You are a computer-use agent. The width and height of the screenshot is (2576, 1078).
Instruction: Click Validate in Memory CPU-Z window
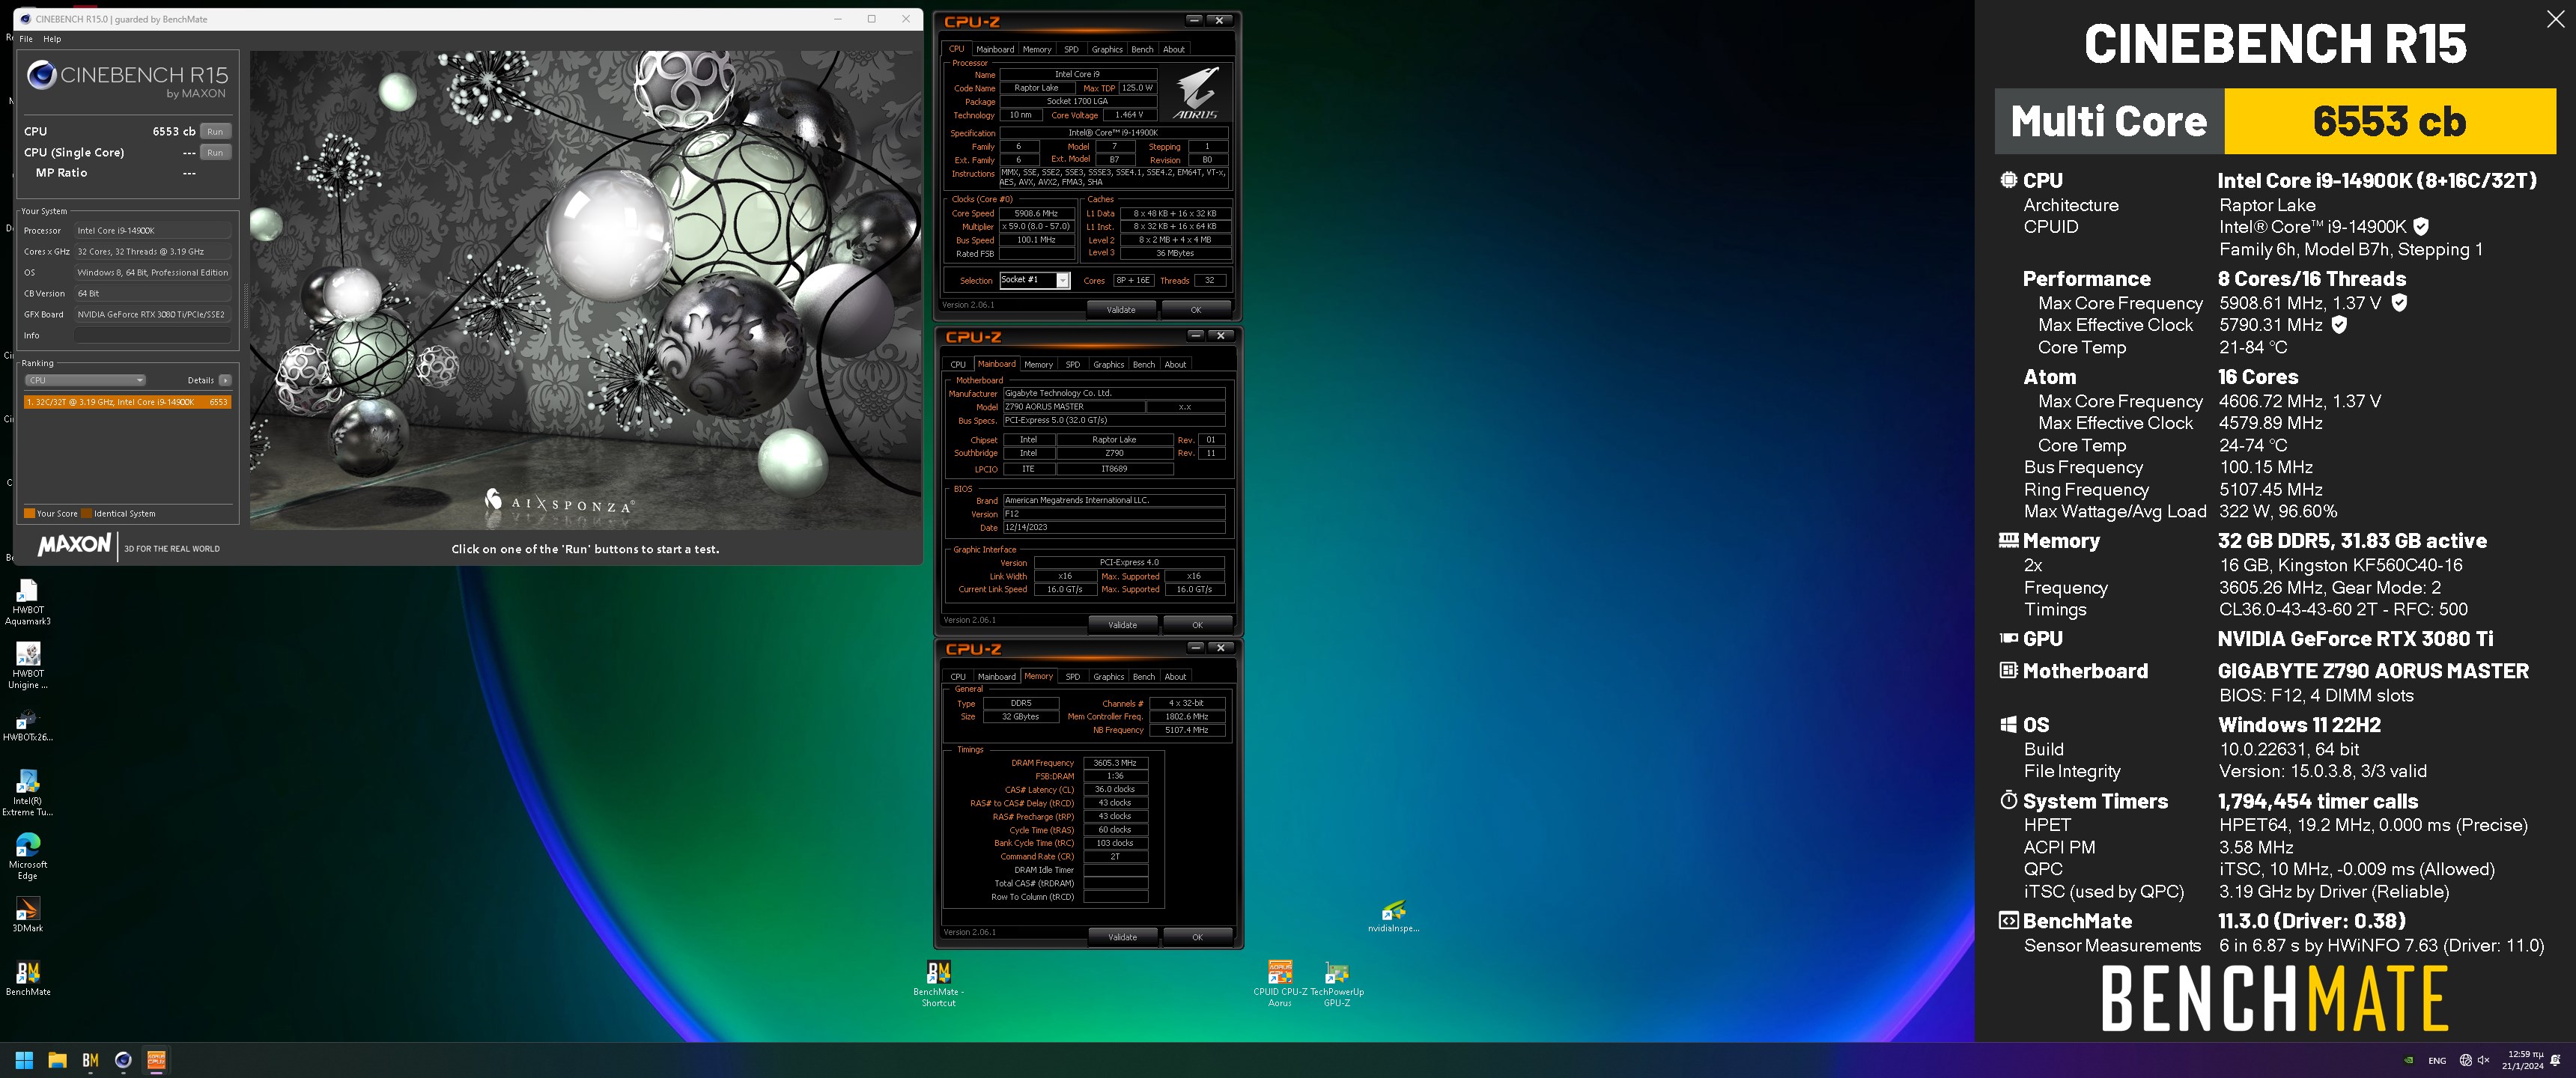click(1122, 937)
